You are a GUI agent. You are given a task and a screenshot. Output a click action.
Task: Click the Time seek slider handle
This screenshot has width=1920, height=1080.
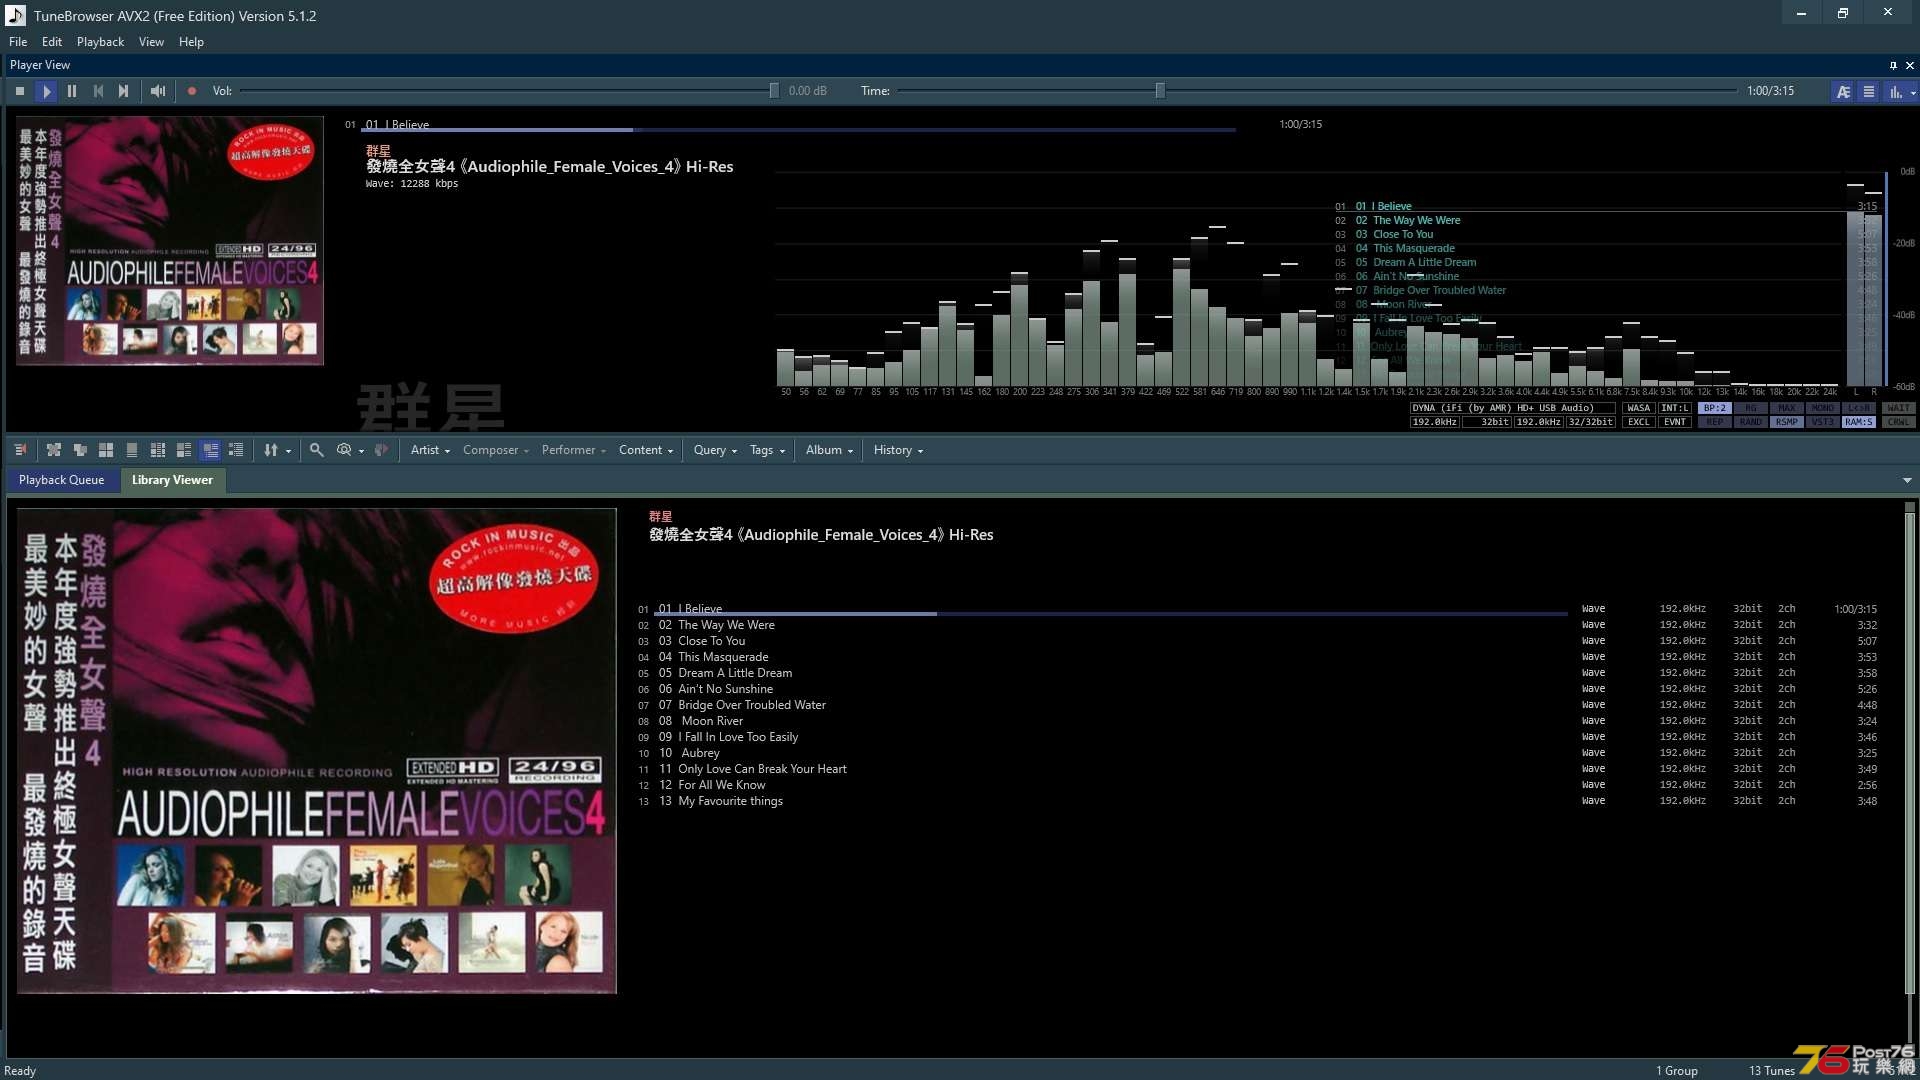pos(1160,91)
